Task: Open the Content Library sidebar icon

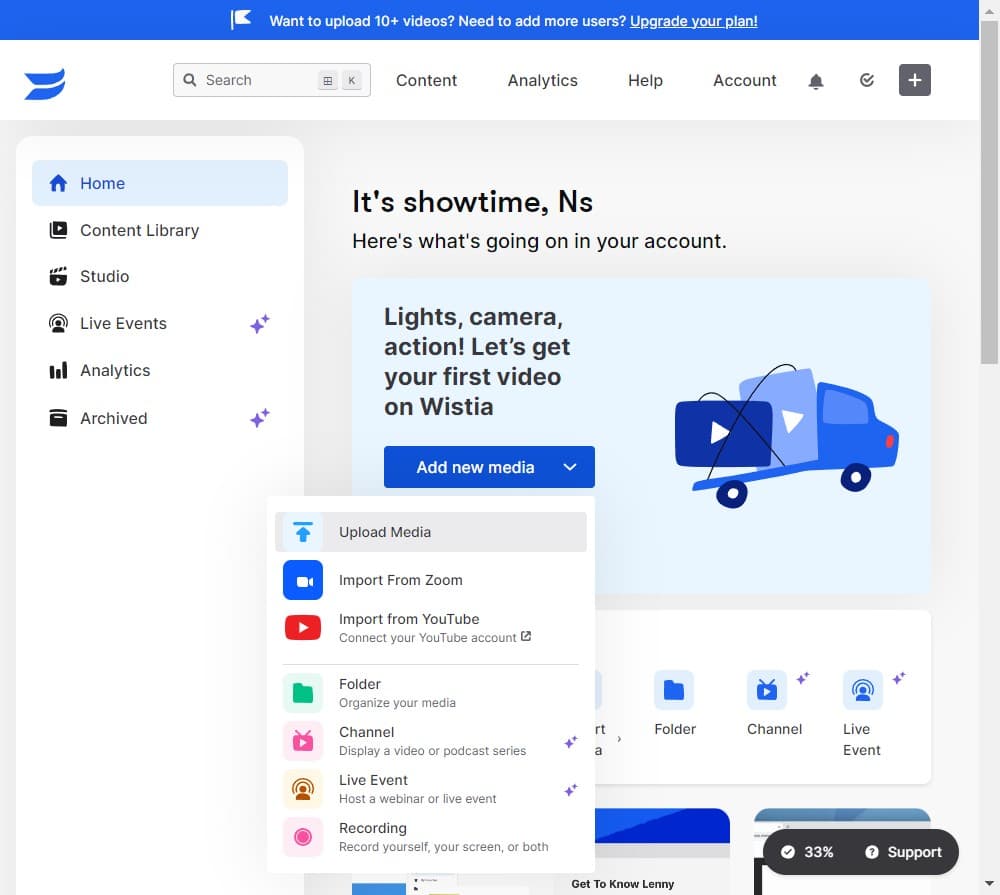Action: [57, 230]
